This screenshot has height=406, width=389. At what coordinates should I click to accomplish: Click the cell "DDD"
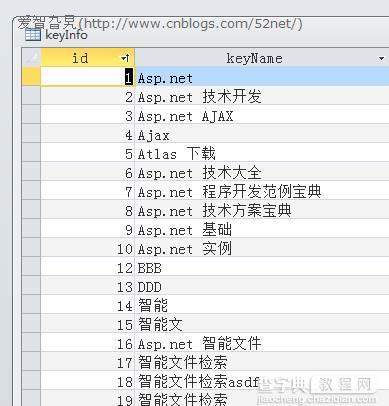(262, 286)
